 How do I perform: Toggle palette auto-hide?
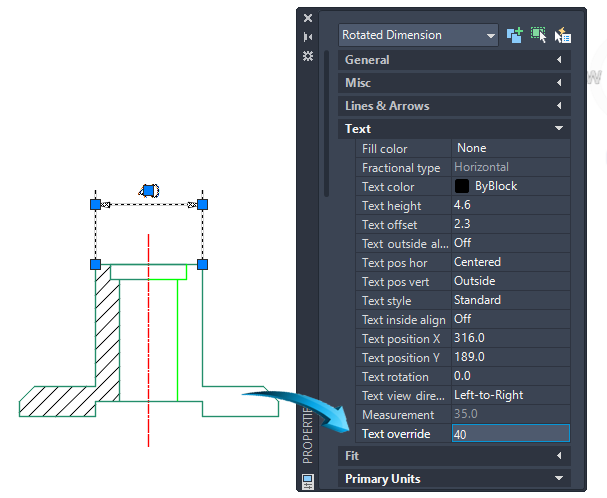(308, 37)
